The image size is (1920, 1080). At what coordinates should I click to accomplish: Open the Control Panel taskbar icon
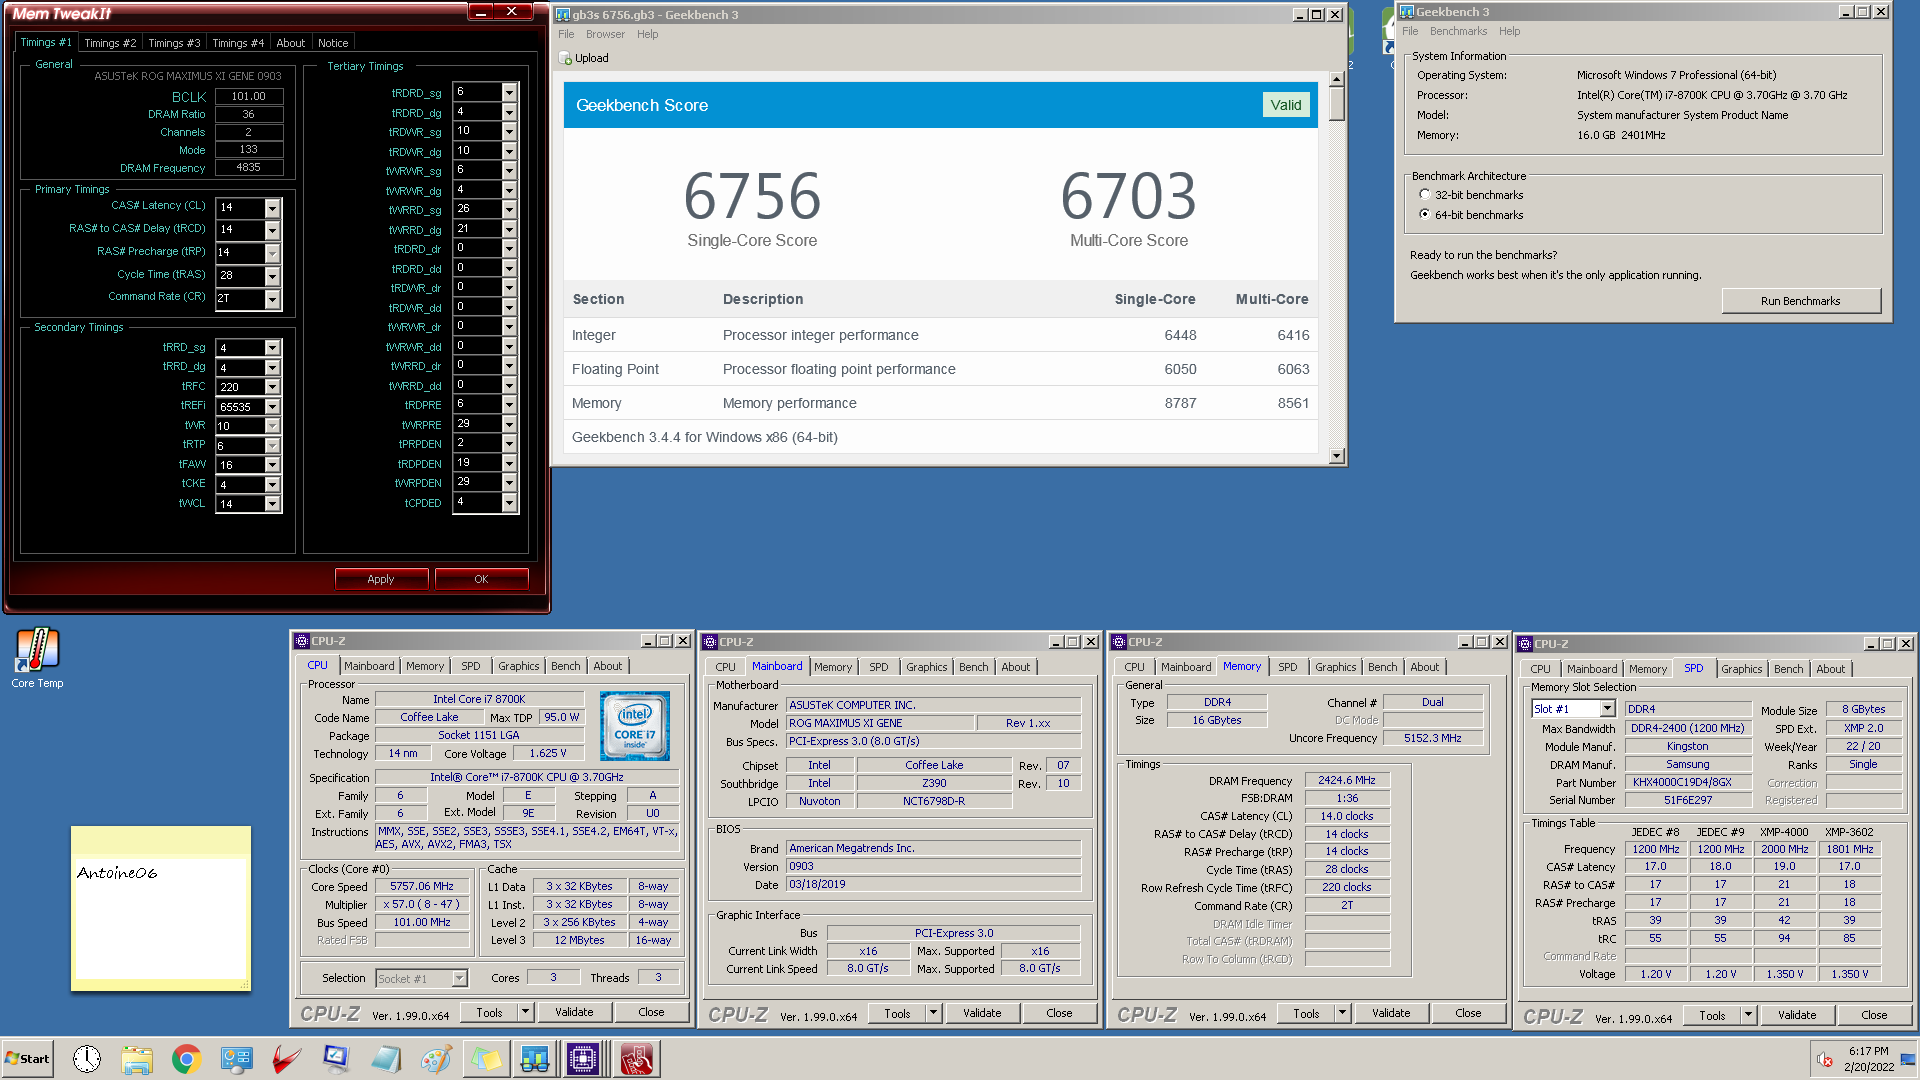pos(236,1058)
